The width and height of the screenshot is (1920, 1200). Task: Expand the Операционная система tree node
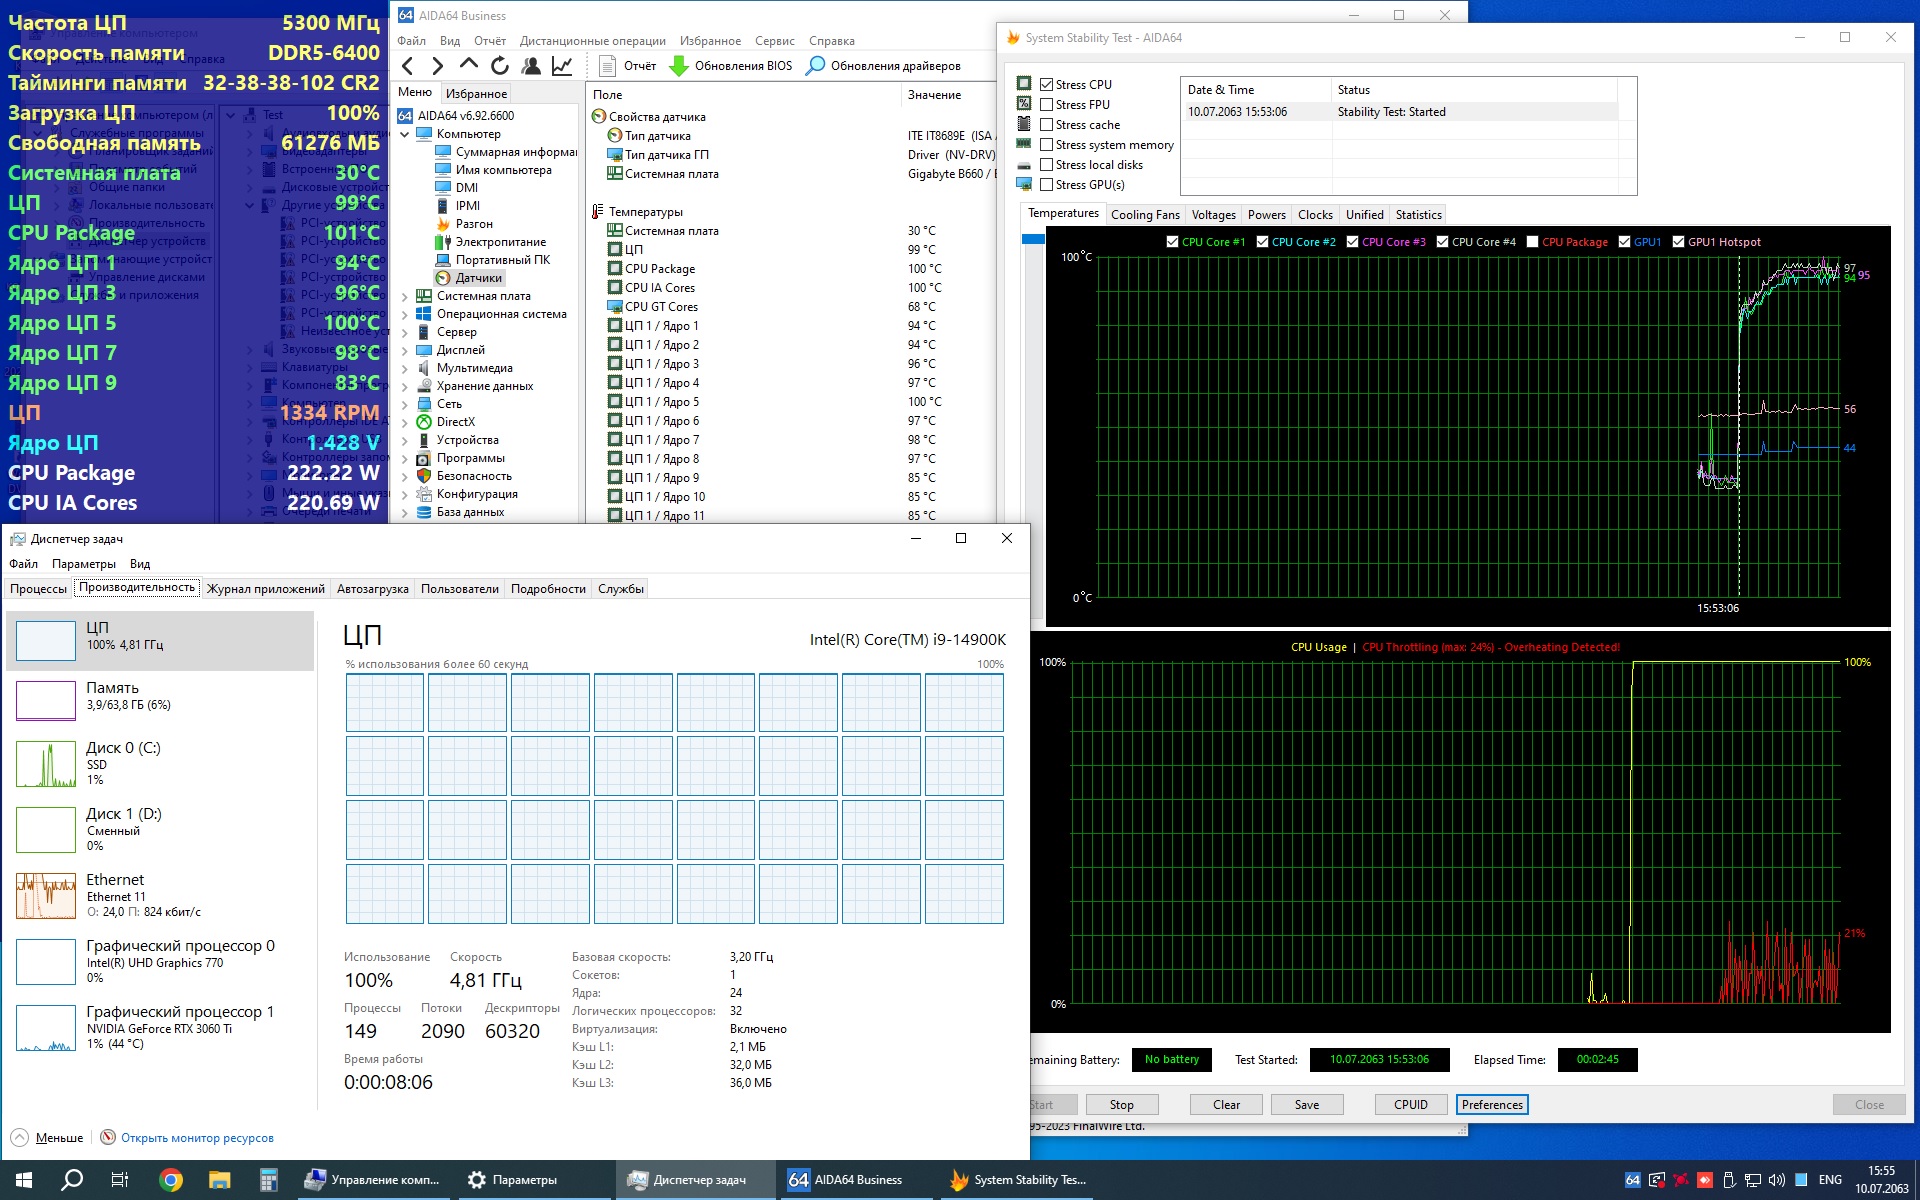pyautogui.click(x=405, y=314)
